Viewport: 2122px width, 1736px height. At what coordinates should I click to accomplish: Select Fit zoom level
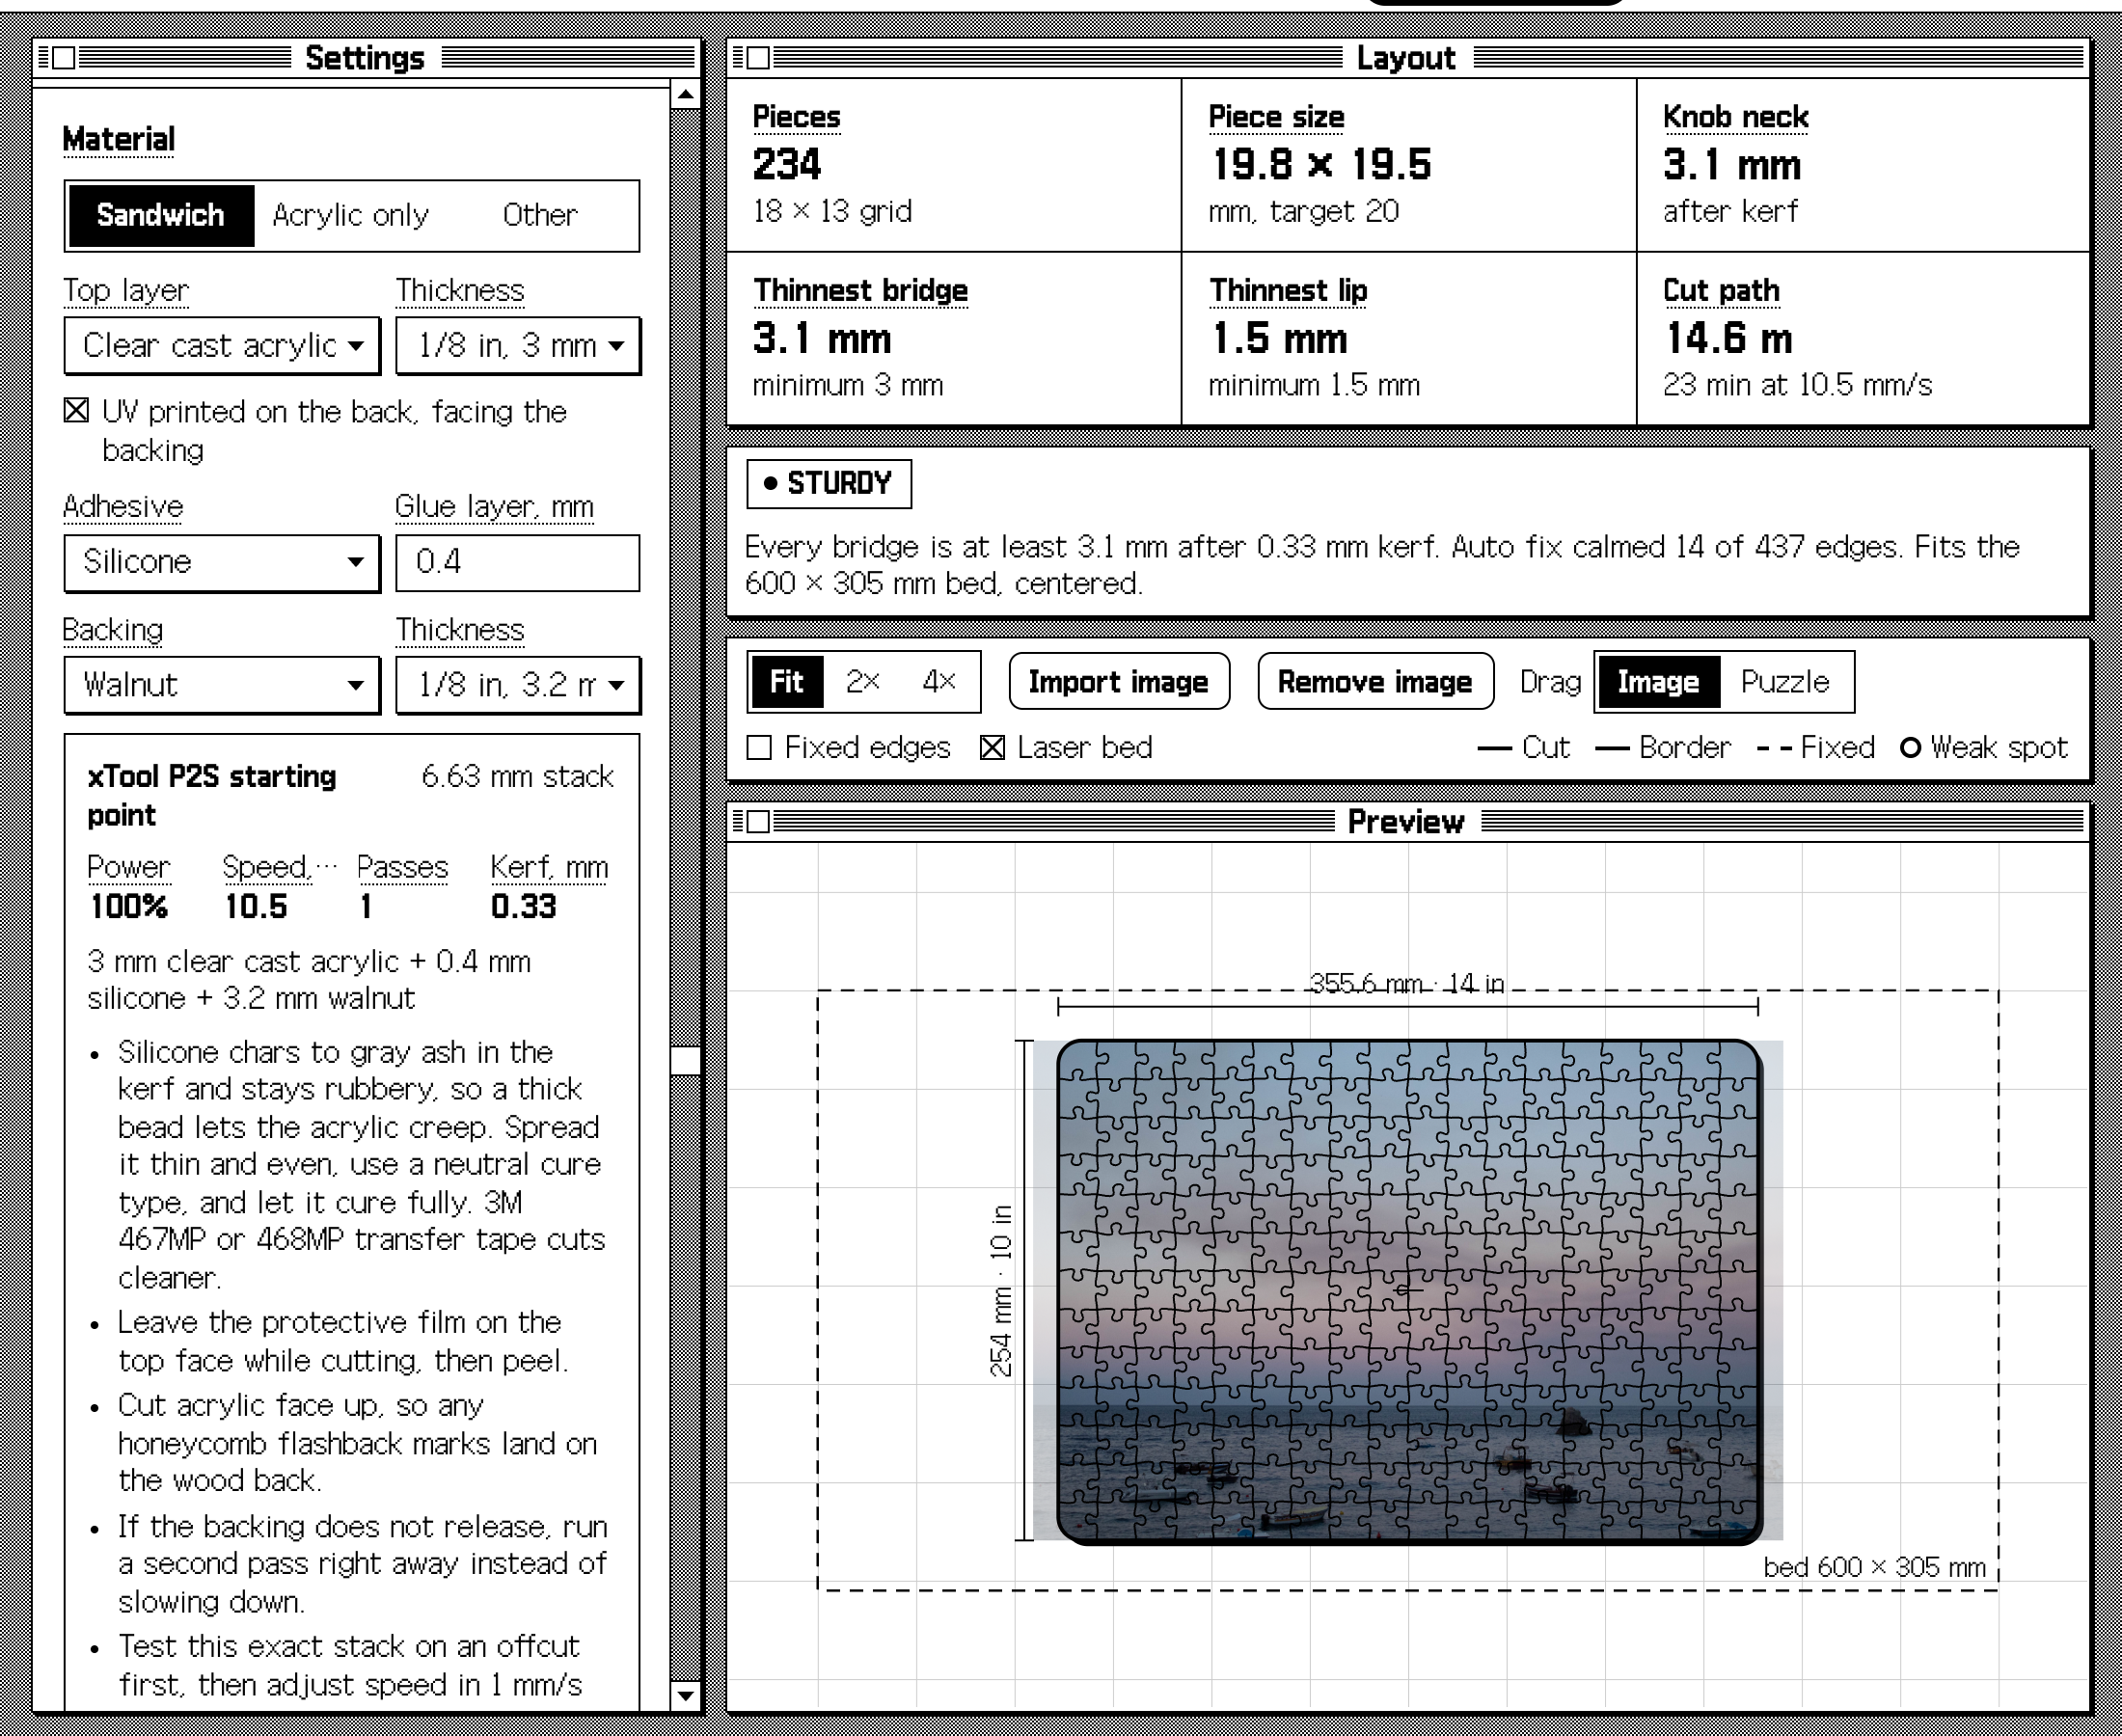787,682
